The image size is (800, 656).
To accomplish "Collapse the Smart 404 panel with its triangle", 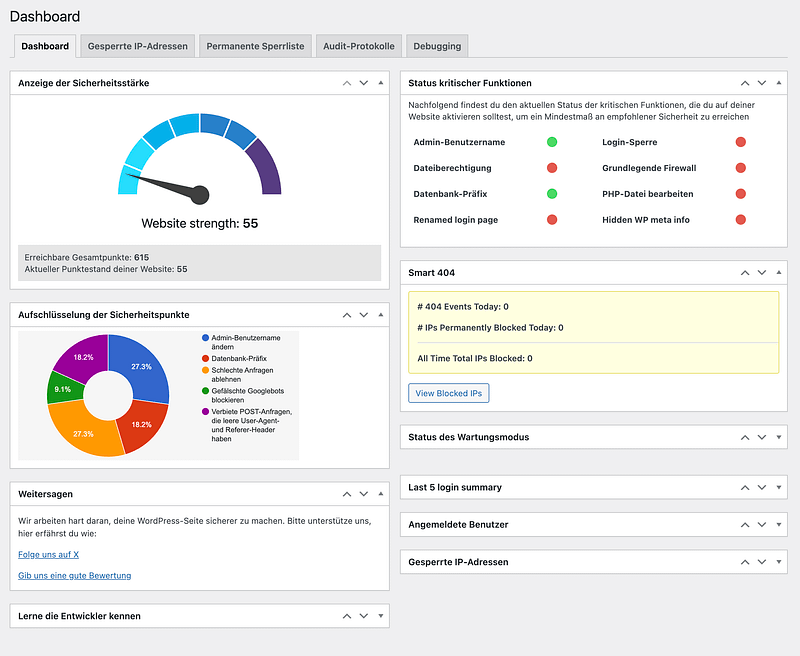I will pos(778,272).
